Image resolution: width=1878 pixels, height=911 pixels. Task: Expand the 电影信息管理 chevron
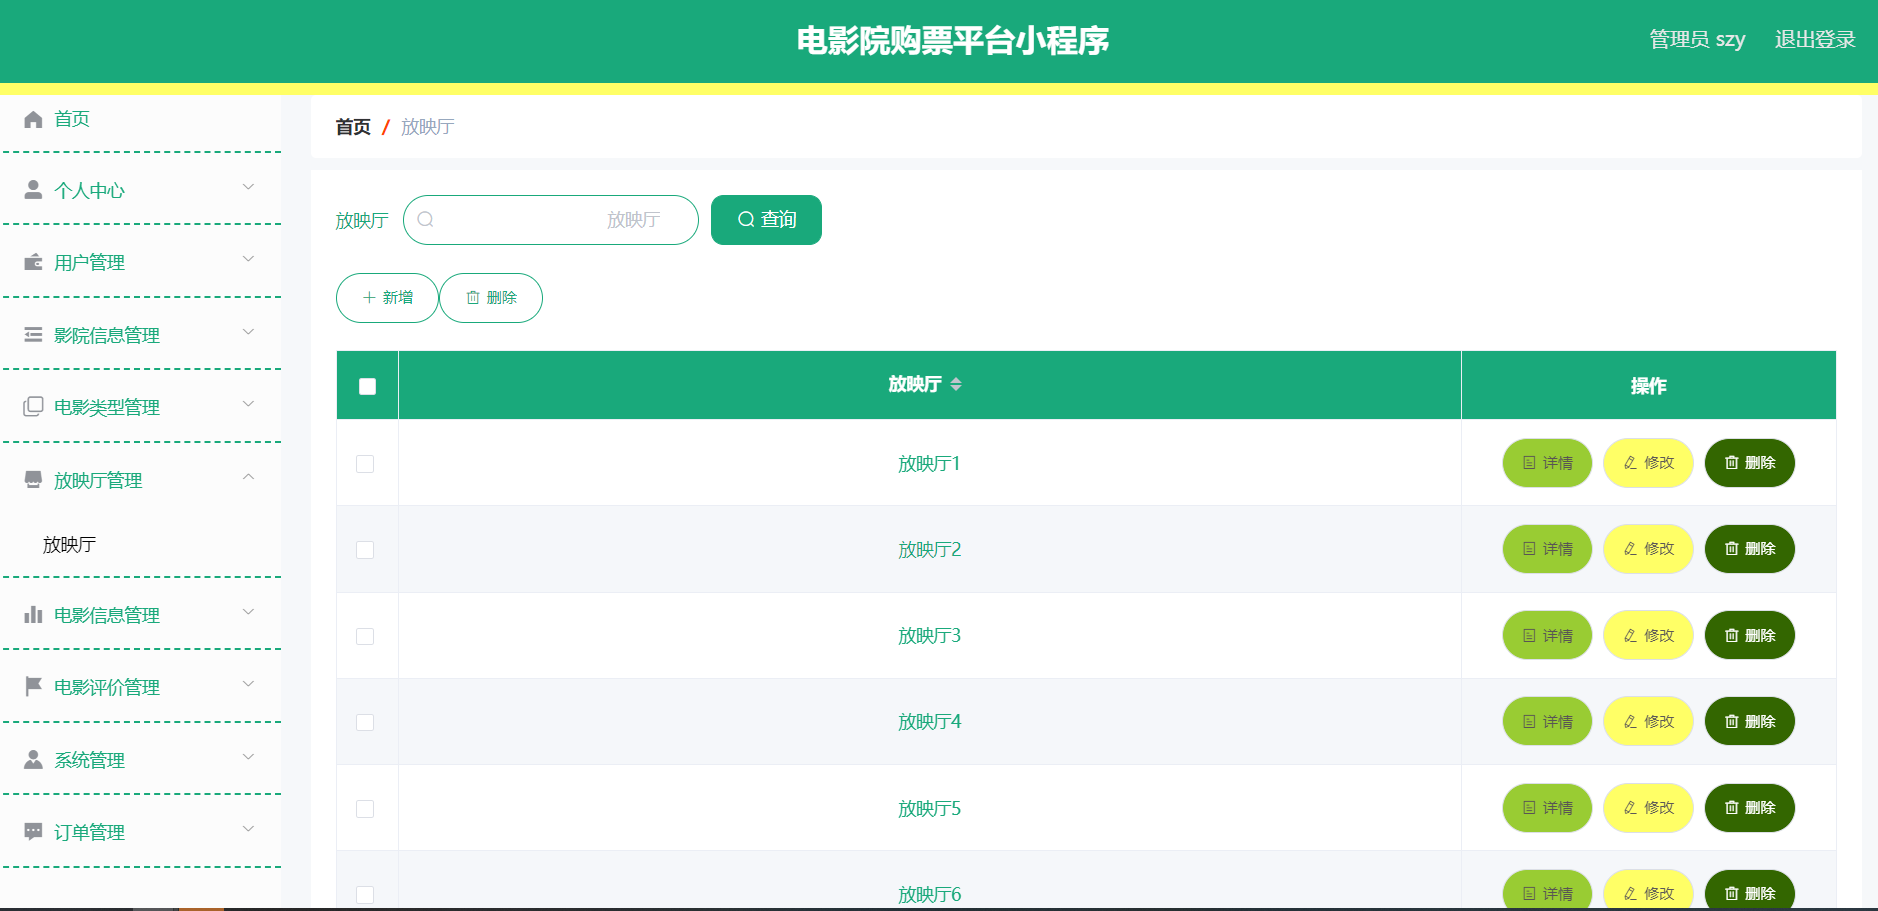[x=248, y=612]
